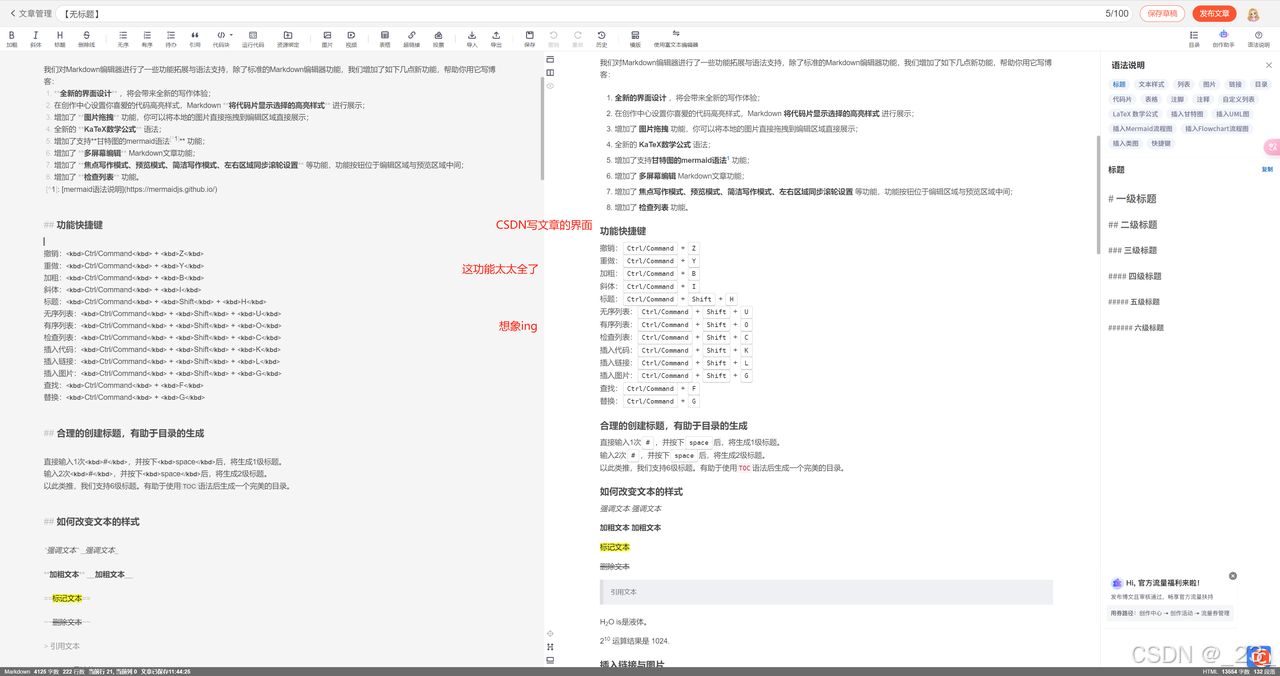Screen dimensions: 1280x676
Task: Go back to article management (文章管理)
Action: click(30, 14)
